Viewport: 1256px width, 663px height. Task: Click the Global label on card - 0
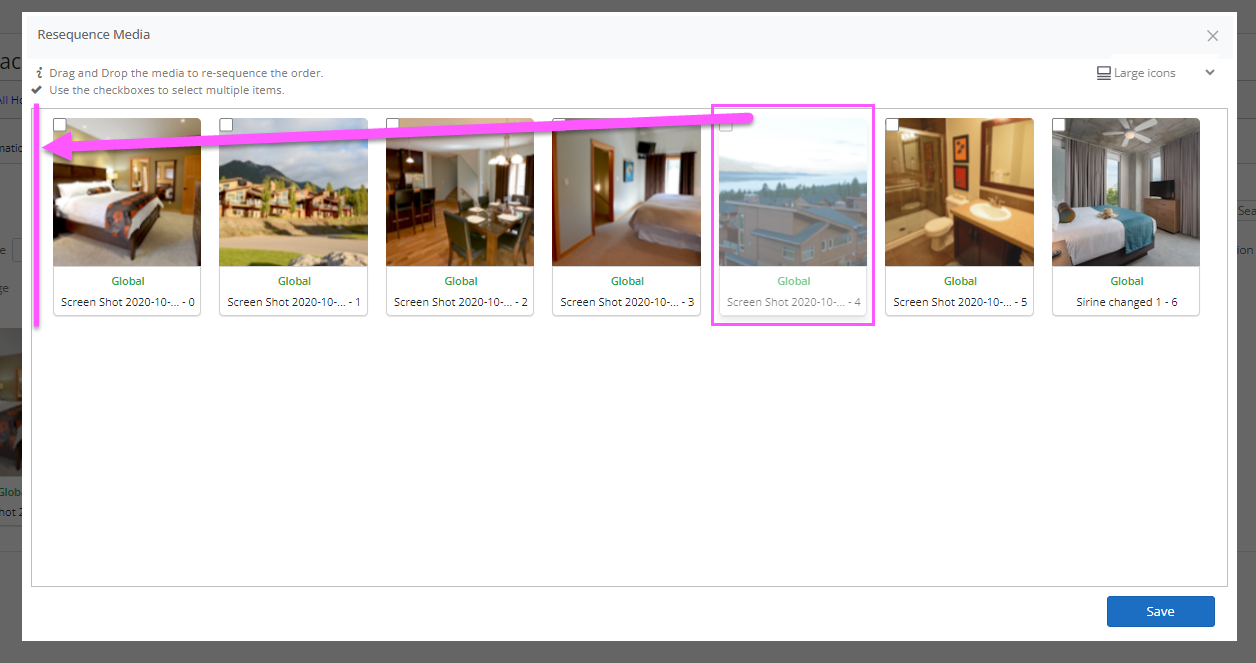pos(127,281)
